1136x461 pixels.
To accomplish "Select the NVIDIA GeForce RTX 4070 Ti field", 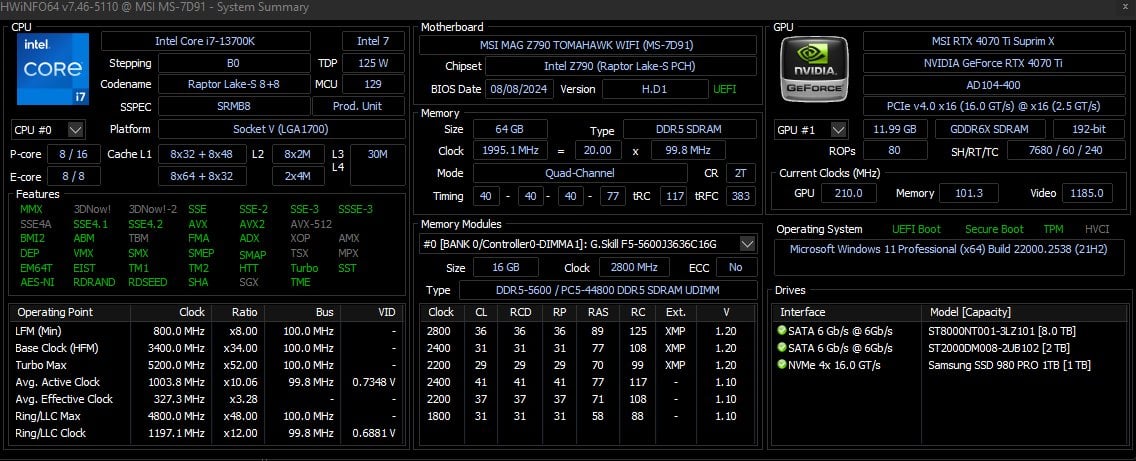I will [x=992, y=63].
